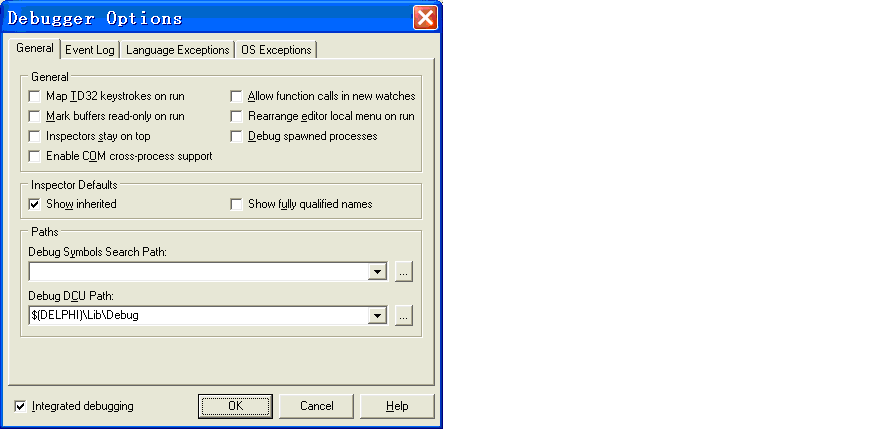Click into the Debug Symbols Search Path field
The image size is (887, 429).
[x=199, y=272]
